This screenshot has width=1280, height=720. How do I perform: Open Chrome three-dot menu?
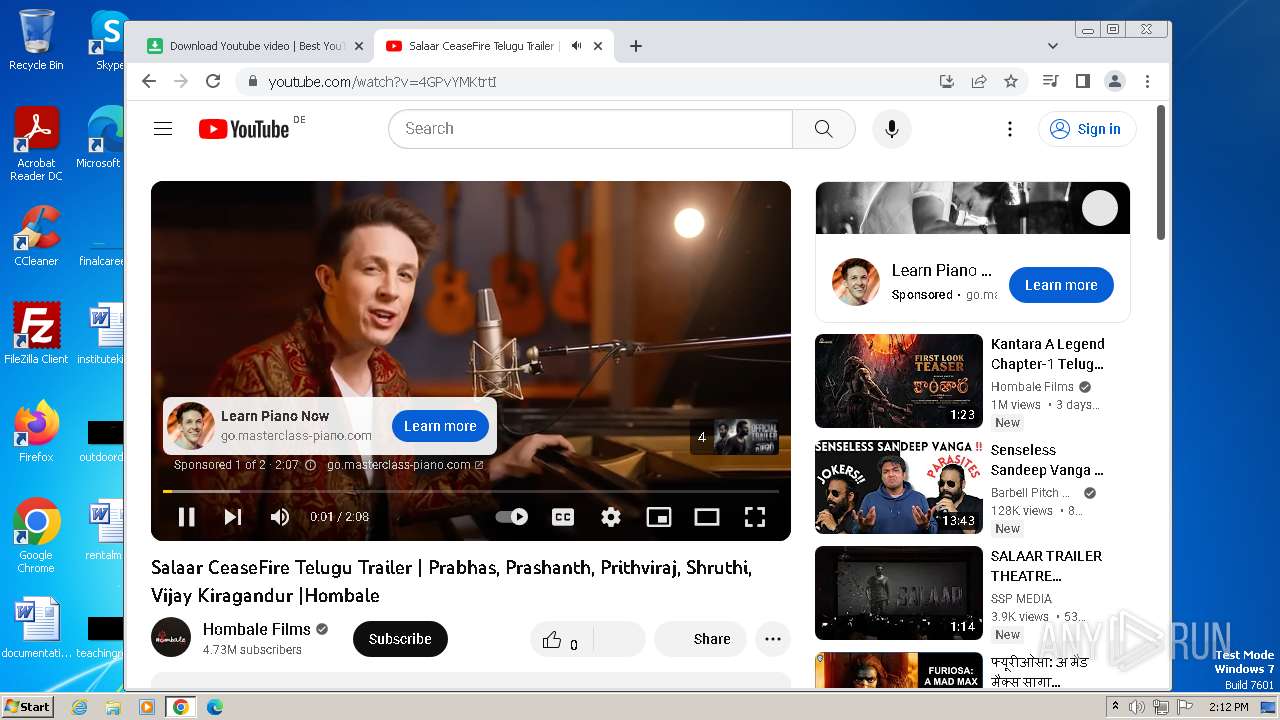(1147, 82)
